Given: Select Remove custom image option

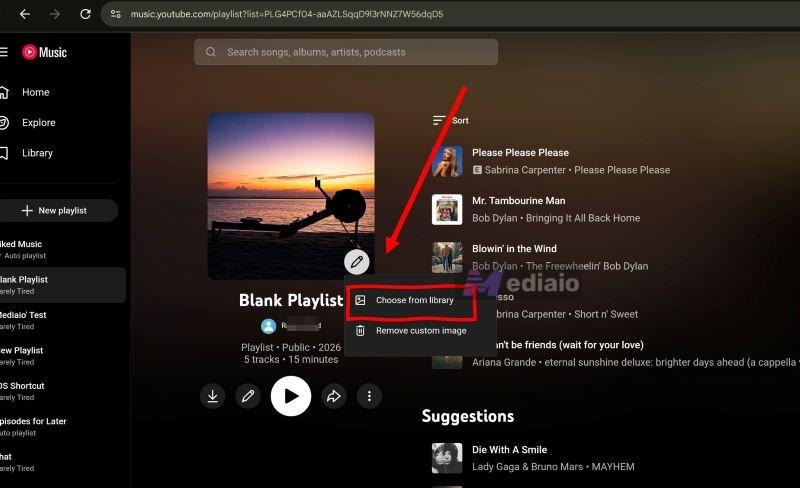Looking at the screenshot, I should click(421, 331).
